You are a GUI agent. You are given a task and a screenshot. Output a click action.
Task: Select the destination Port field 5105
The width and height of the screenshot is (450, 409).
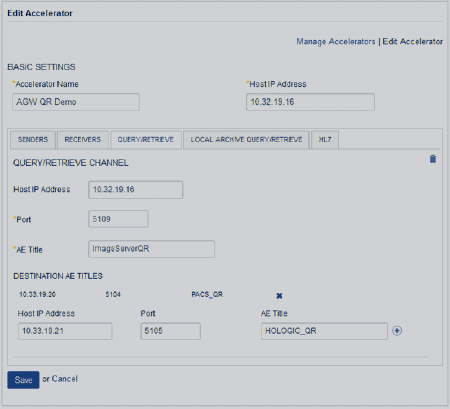[170, 331]
